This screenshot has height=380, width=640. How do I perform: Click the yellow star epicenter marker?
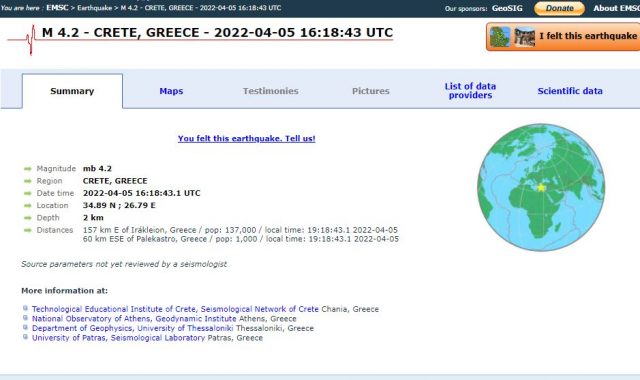pyautogui.click(x=541, y=187)
